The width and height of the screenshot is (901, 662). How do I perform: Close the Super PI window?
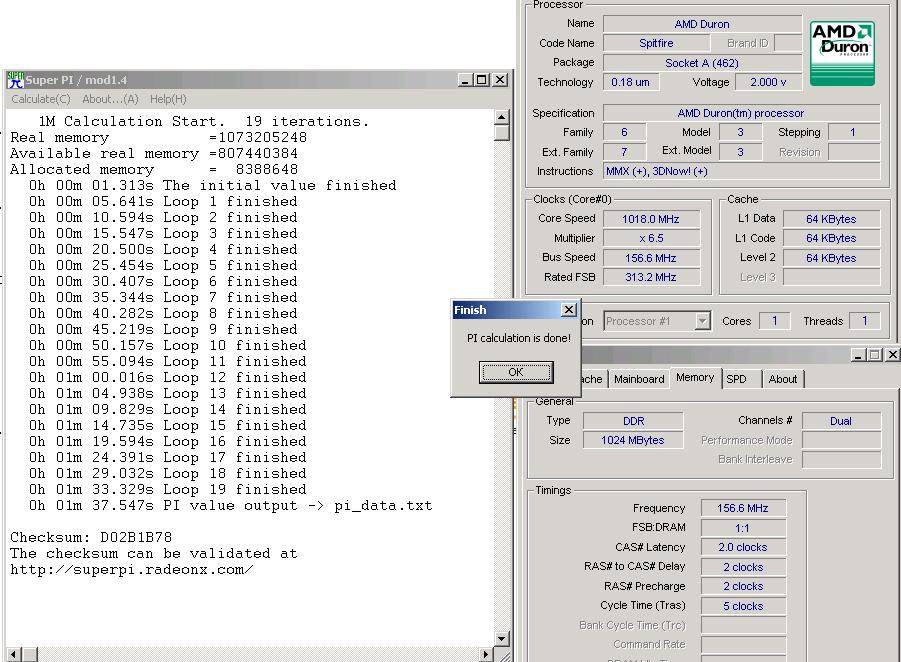(x=500, y=80)
